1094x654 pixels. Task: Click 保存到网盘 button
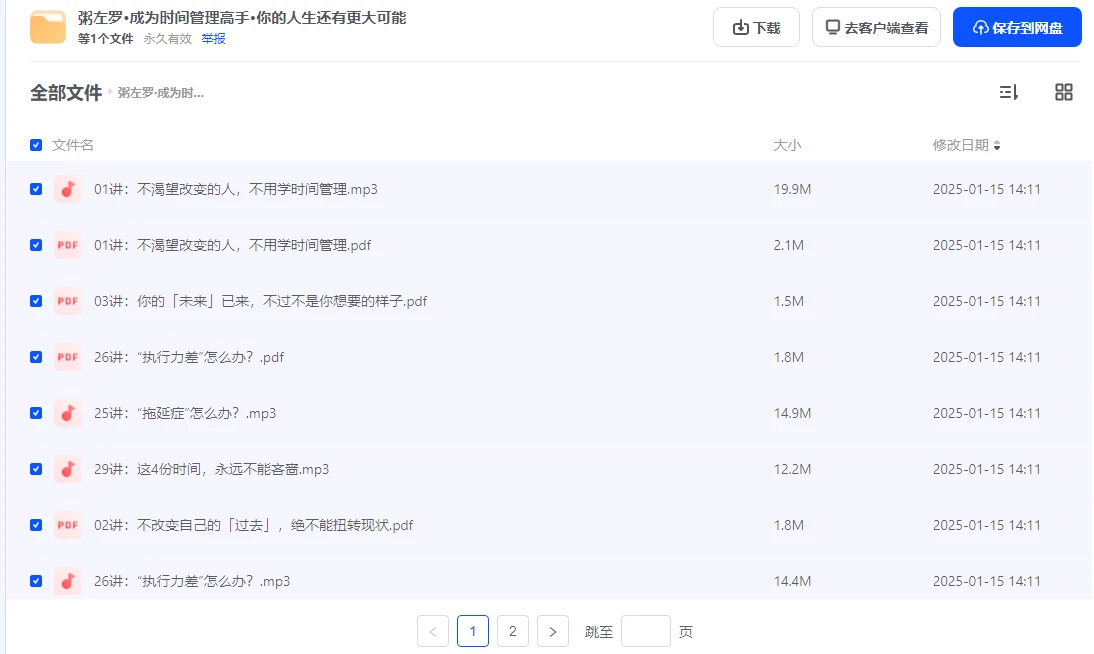[1017, 27]
